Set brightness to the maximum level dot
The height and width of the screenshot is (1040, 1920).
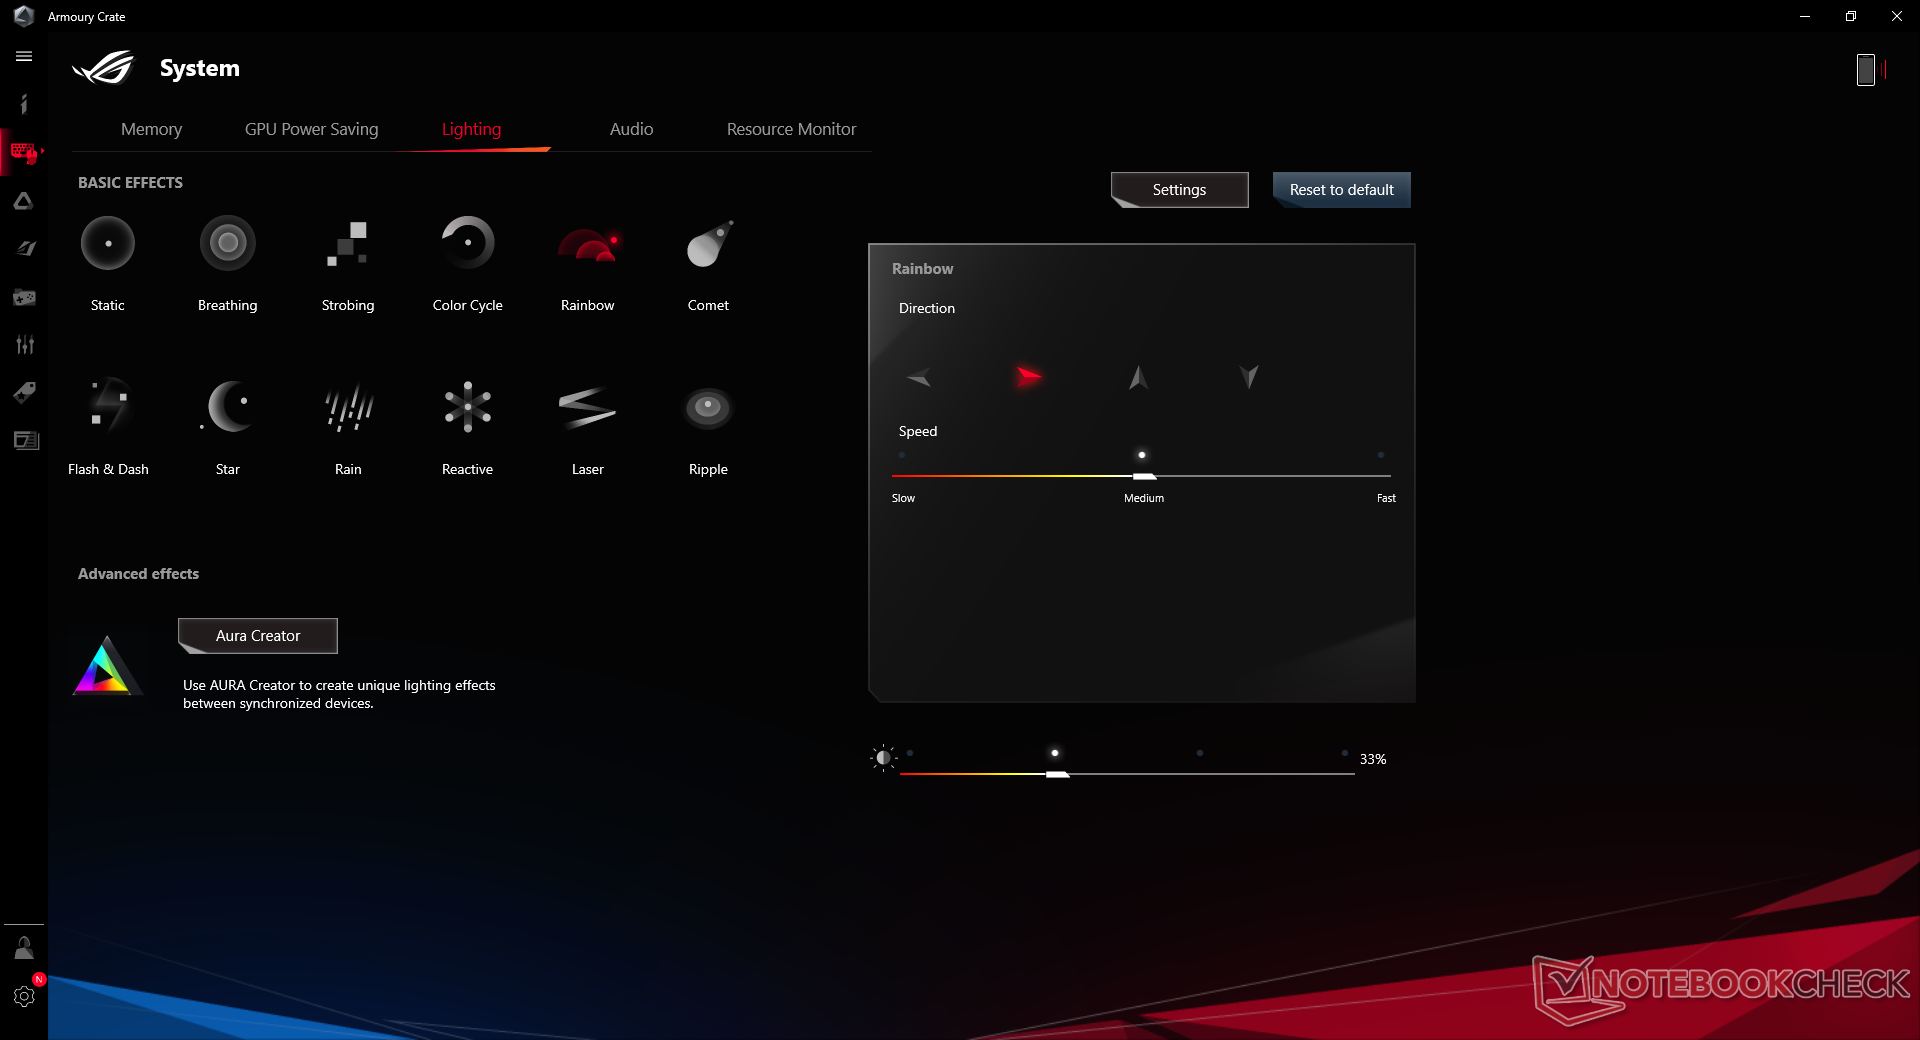[1345, 753]
